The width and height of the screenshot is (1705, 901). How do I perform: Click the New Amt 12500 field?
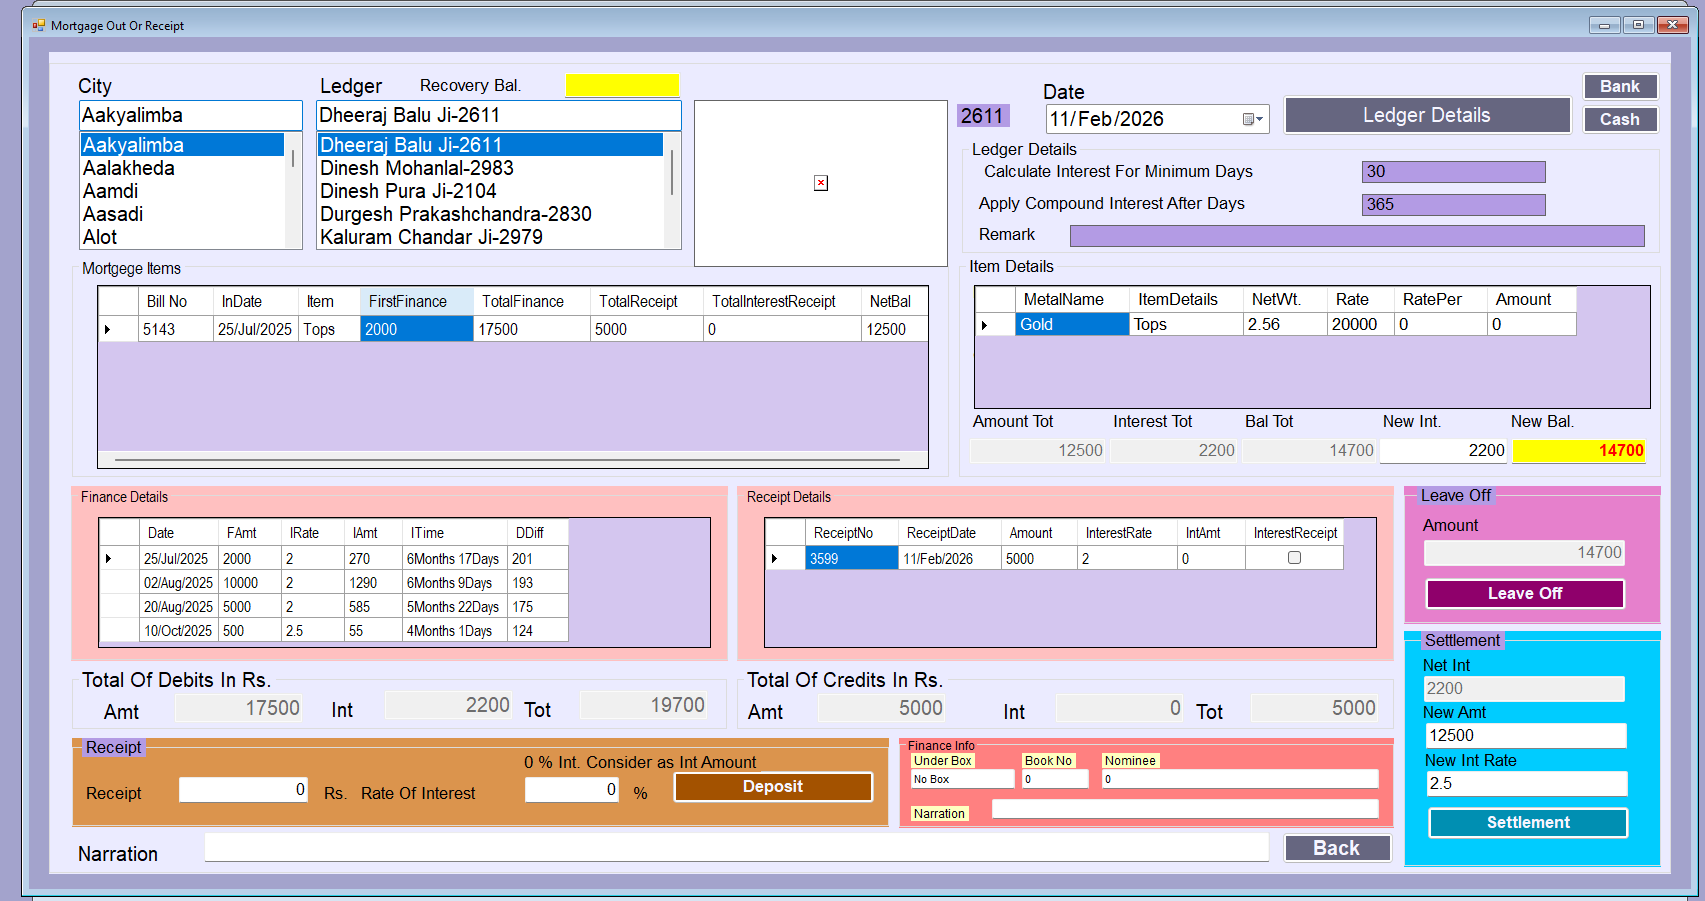click(1526, 736)
